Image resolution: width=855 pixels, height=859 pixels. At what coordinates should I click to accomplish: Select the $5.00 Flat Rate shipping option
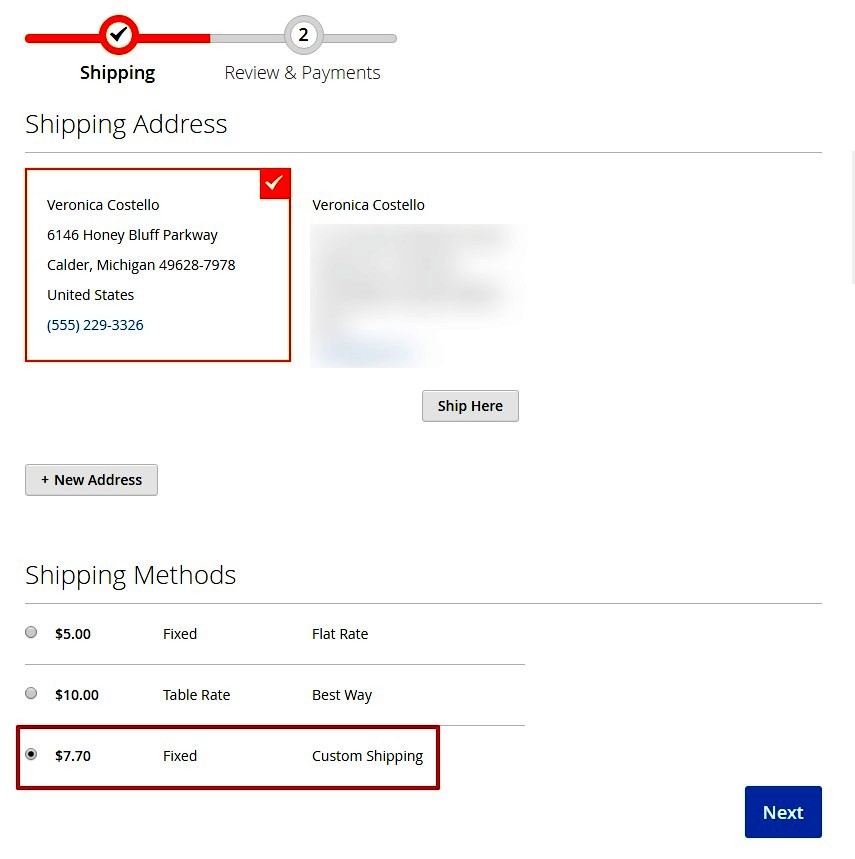pyautogui.click(x=31, y=632)
